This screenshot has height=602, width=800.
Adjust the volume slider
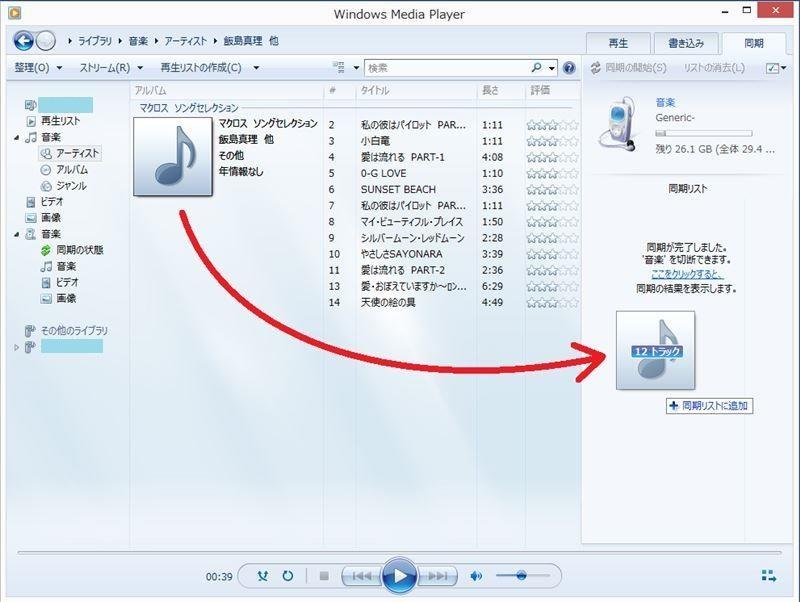[522, 576]
